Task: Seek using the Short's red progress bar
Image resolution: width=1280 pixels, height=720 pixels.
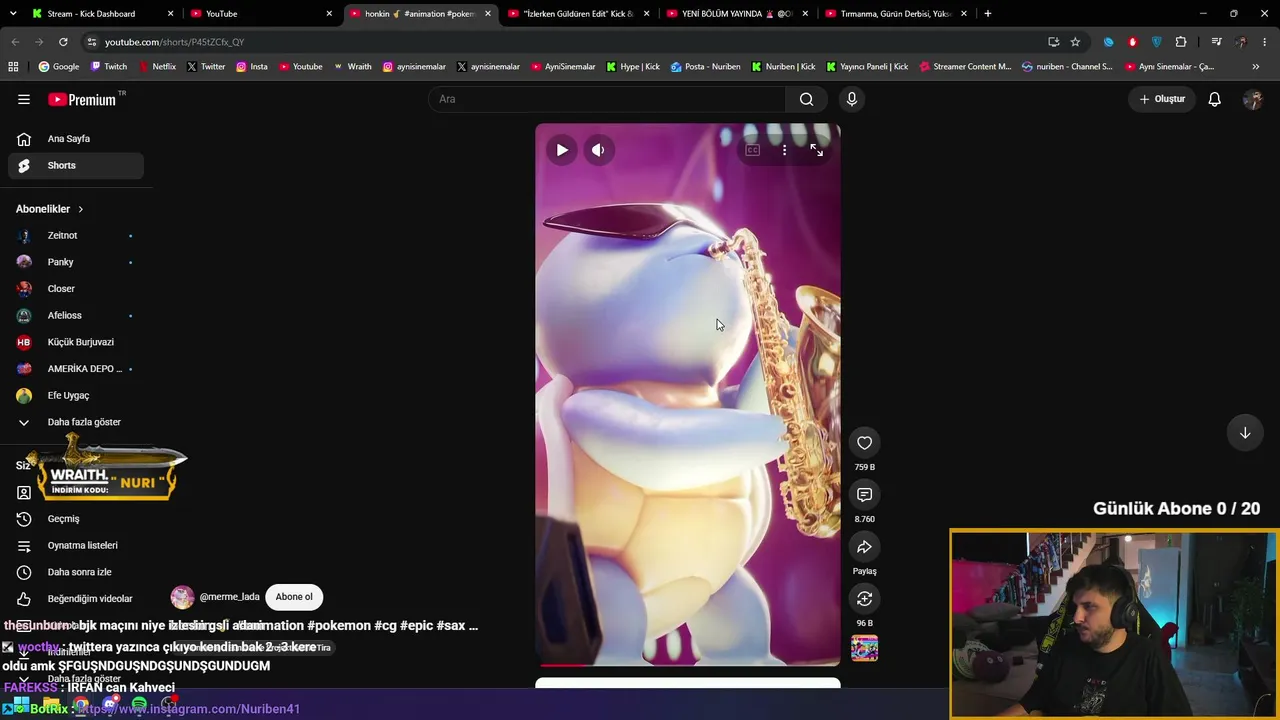Action: [x=688, y=664]
